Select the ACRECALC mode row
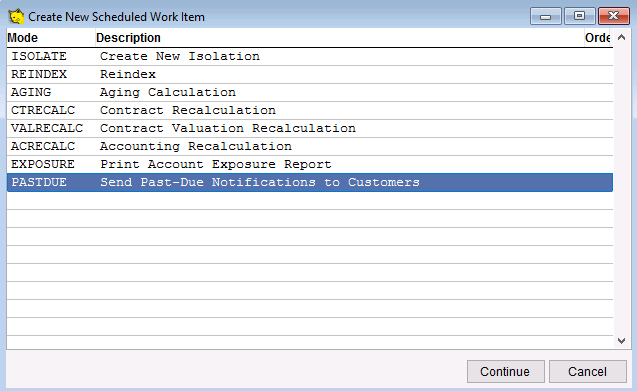 310,146
